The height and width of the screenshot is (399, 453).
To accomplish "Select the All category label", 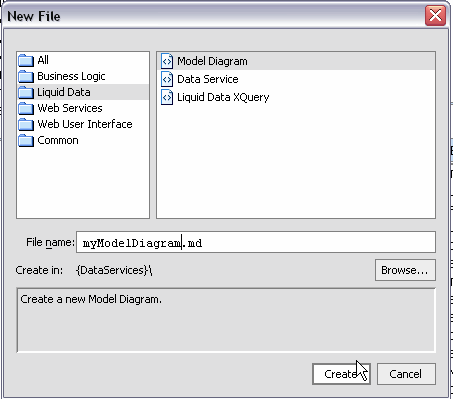I will tap(43, 60).
